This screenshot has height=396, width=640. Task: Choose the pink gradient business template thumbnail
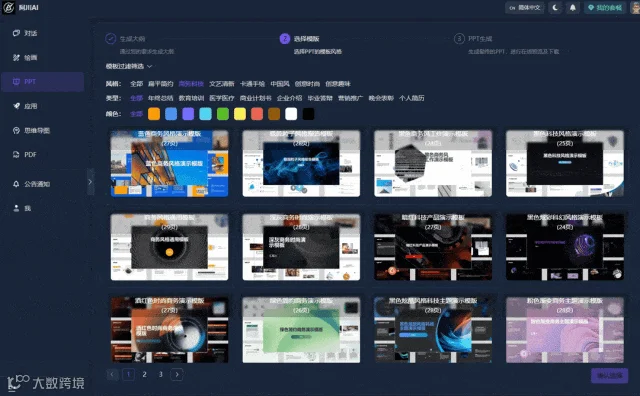[x=565, y=330]
